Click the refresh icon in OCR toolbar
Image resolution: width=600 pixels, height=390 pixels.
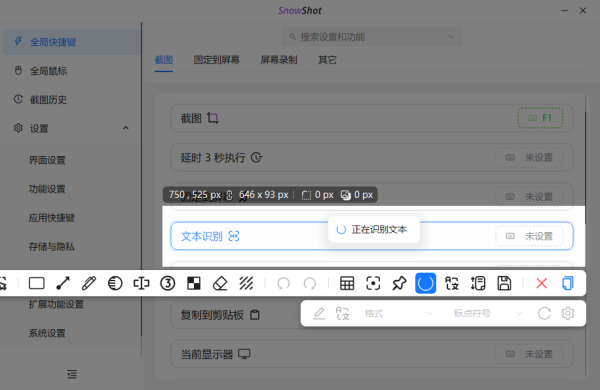click(544, 313)
